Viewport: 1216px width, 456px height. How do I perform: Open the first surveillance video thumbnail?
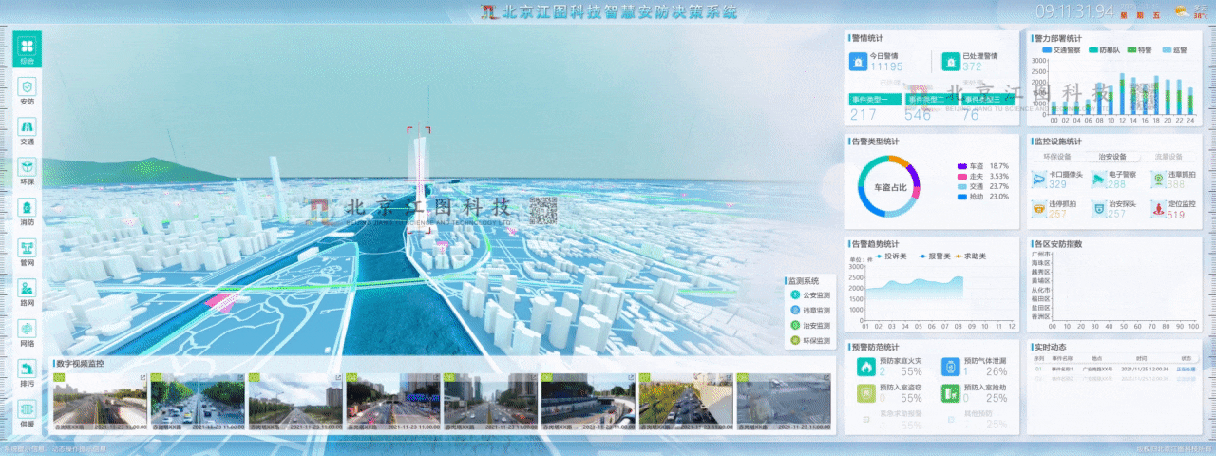(x=100, y=401)
